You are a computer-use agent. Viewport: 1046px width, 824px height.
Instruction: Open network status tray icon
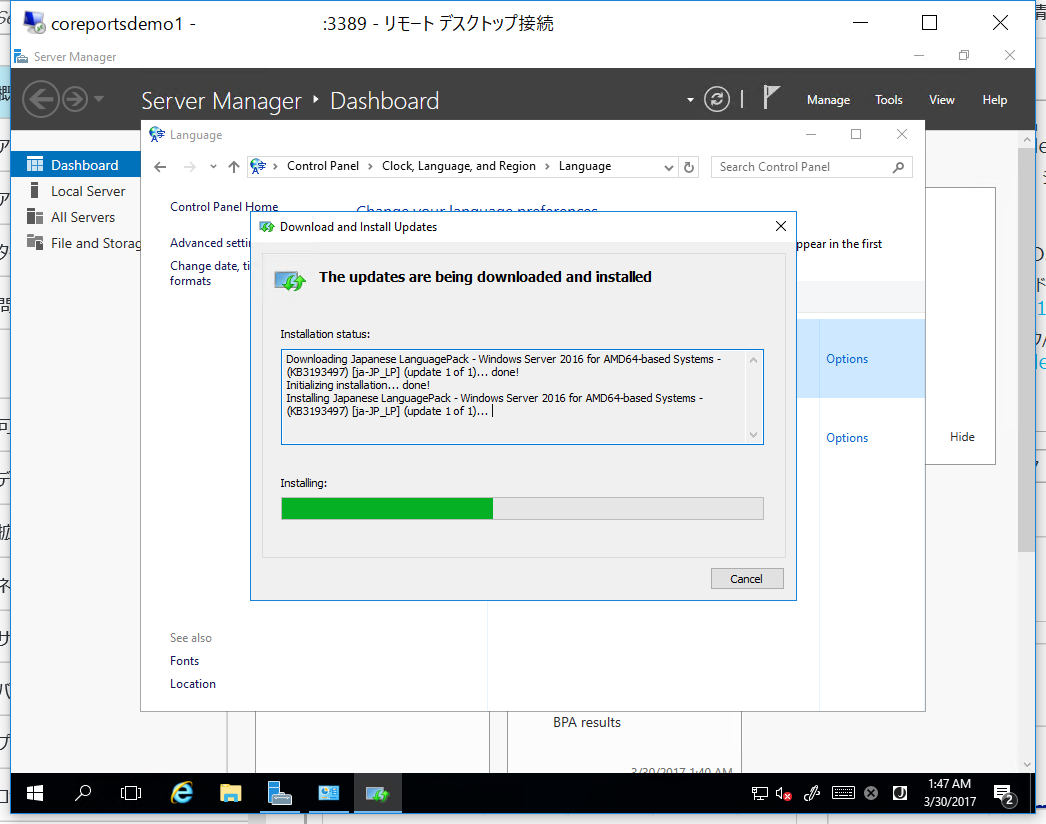[x=760, y=793]
